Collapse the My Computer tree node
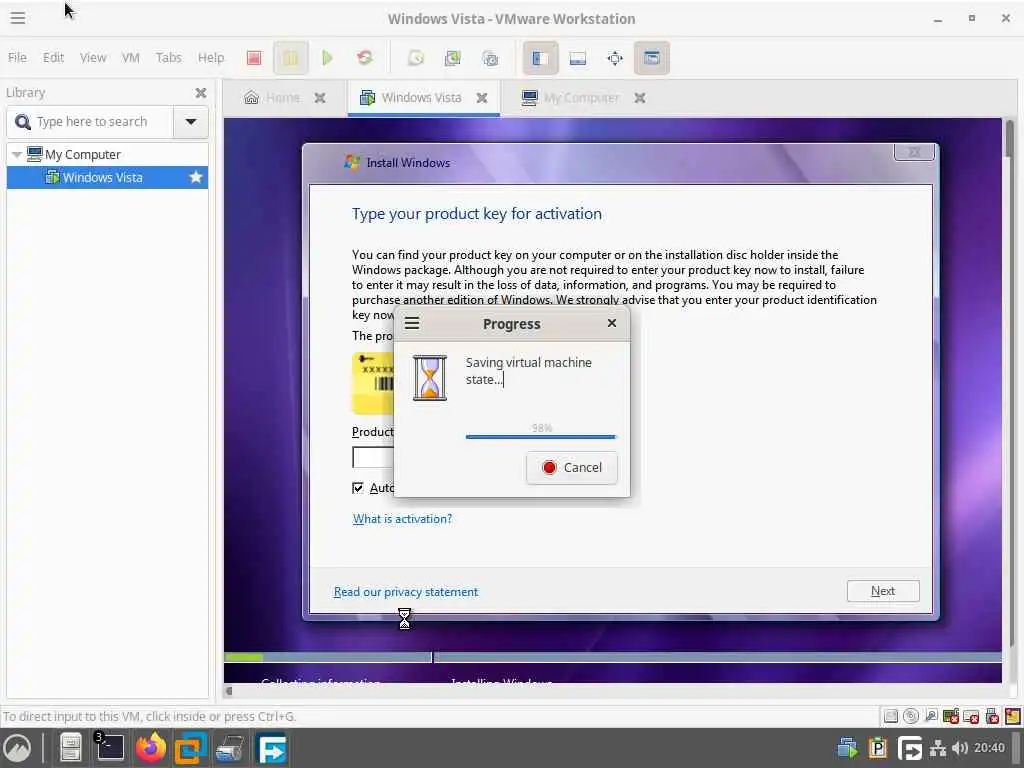The image size is (1024, 768). [17, 155]
